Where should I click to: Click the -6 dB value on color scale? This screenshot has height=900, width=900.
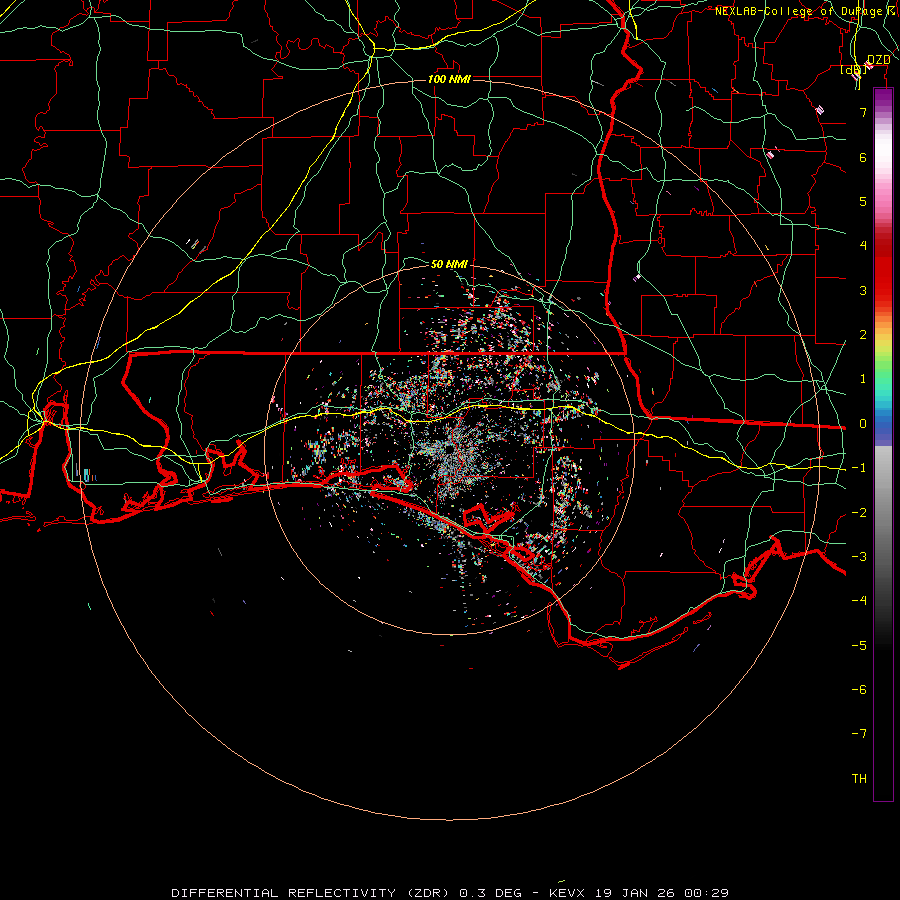[x=859, y=690]
